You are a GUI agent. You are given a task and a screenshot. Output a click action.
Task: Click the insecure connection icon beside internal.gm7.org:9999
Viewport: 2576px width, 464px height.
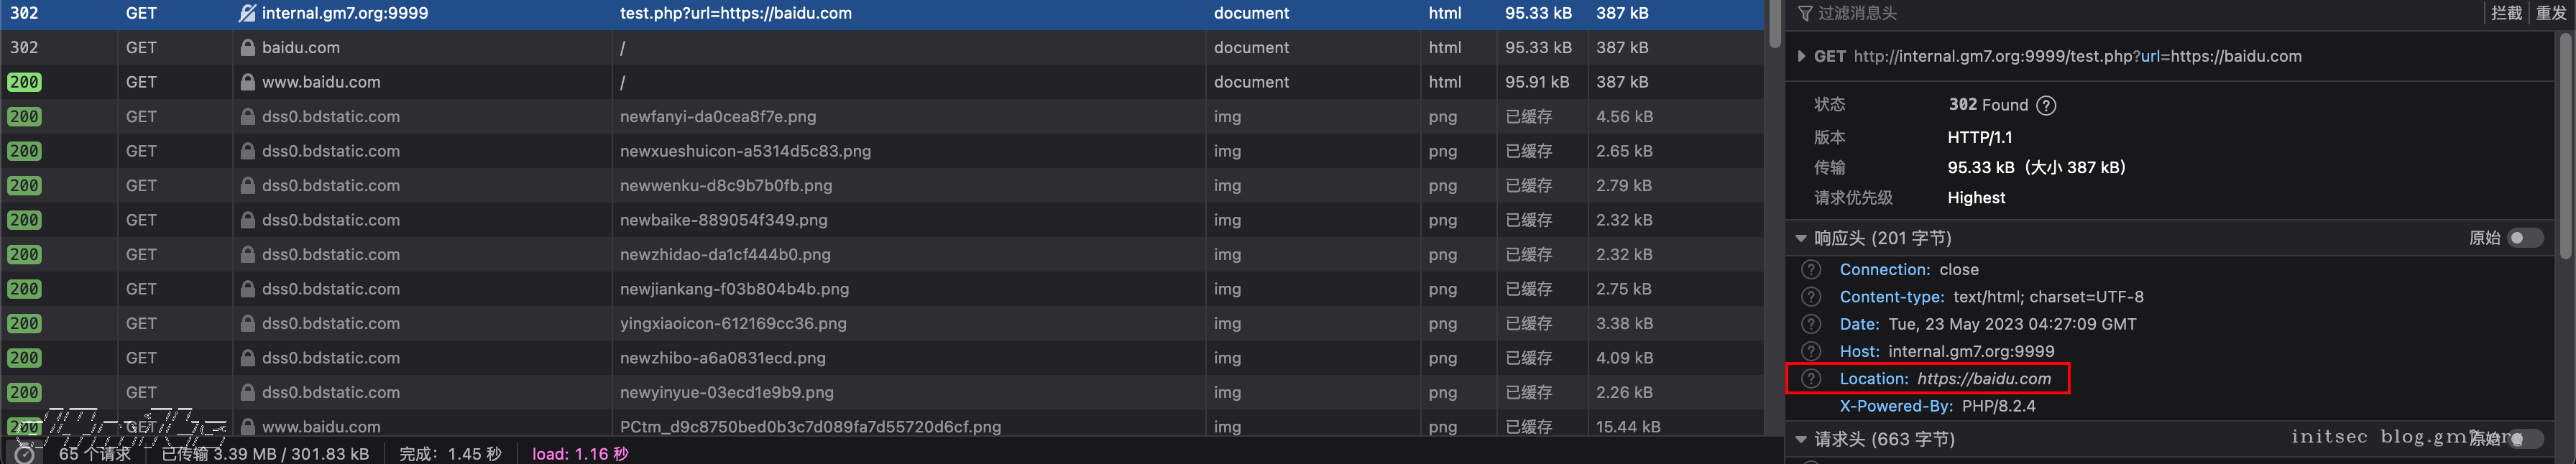pyautogui.click(x=247, y=13)
